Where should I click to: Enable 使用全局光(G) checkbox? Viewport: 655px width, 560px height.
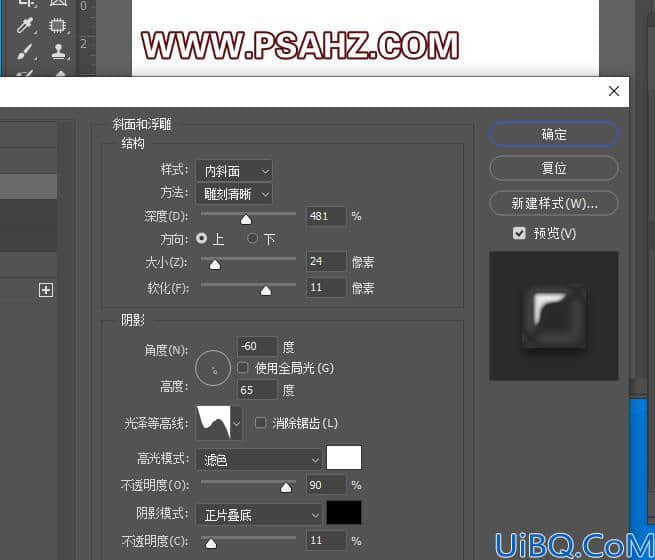243,368
